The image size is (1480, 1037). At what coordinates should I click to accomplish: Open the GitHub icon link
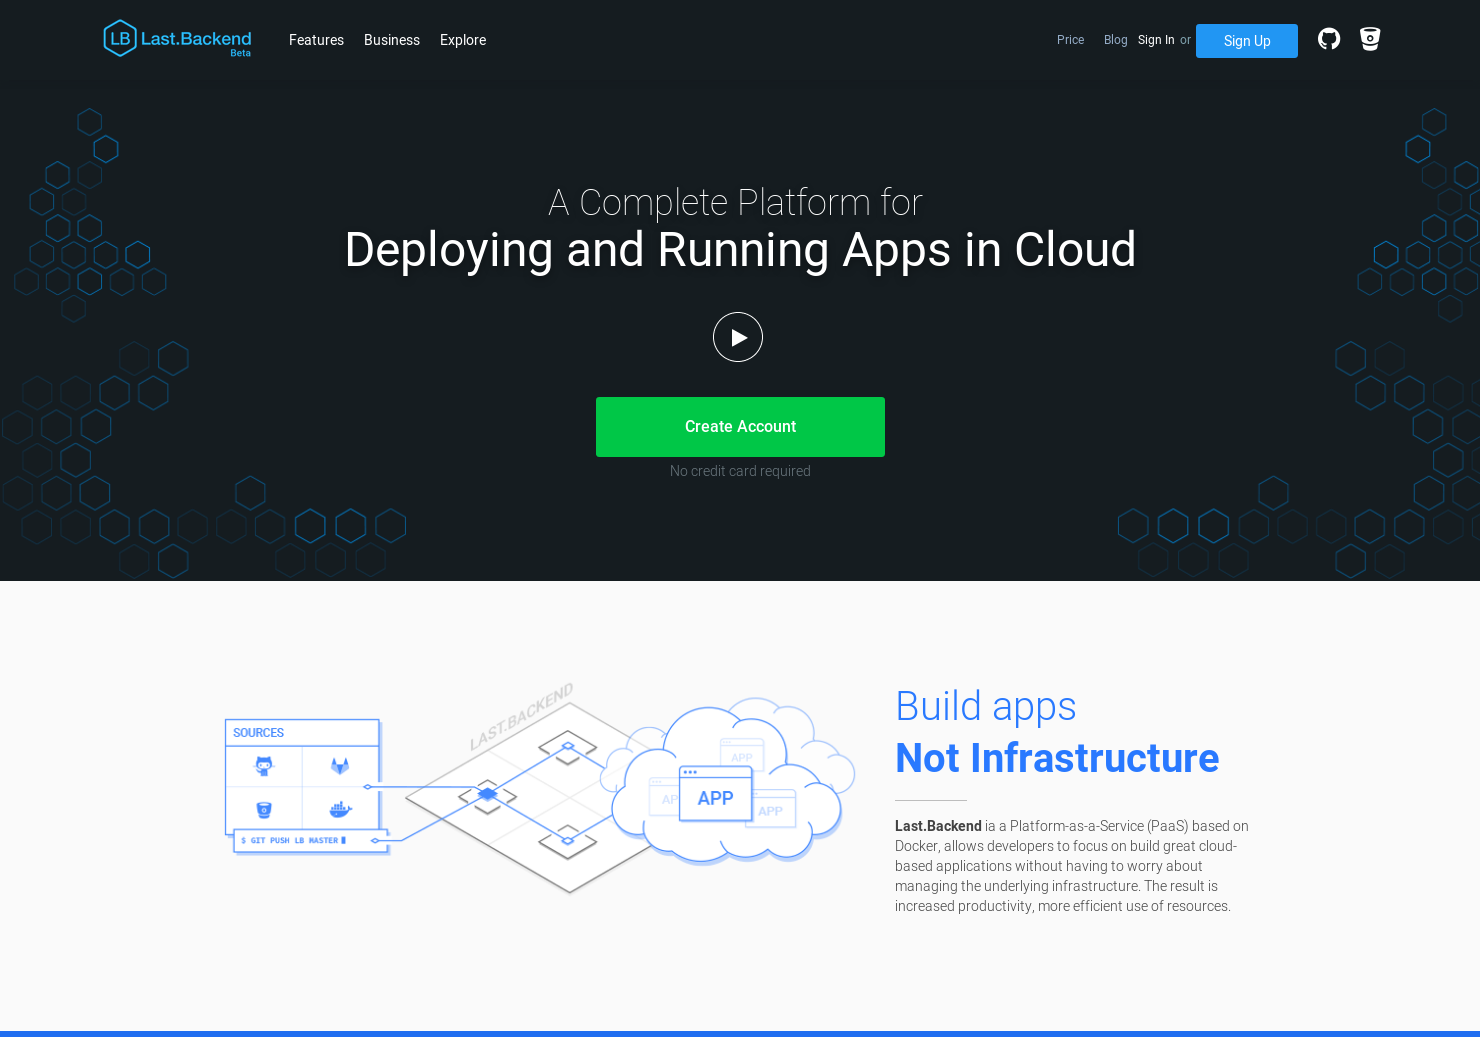tap(1329, 39)
